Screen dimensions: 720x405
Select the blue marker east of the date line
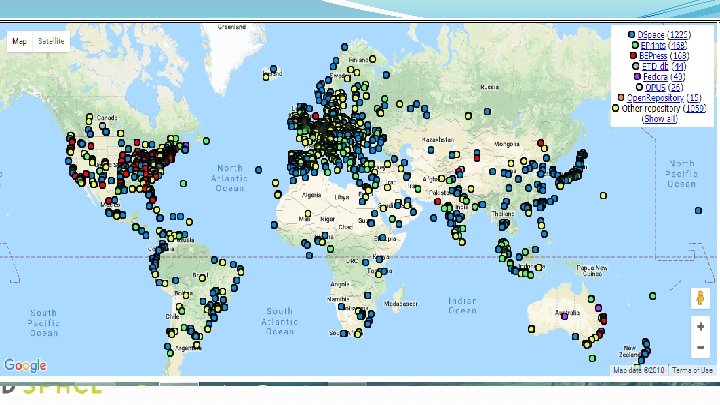tap(698, 211)
